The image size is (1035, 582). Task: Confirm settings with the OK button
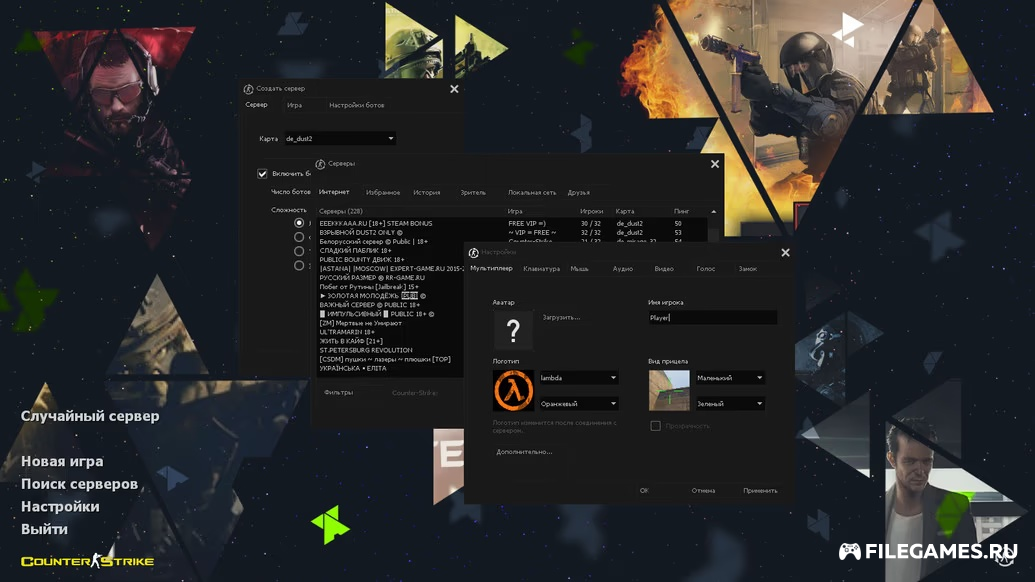[644, 490]
